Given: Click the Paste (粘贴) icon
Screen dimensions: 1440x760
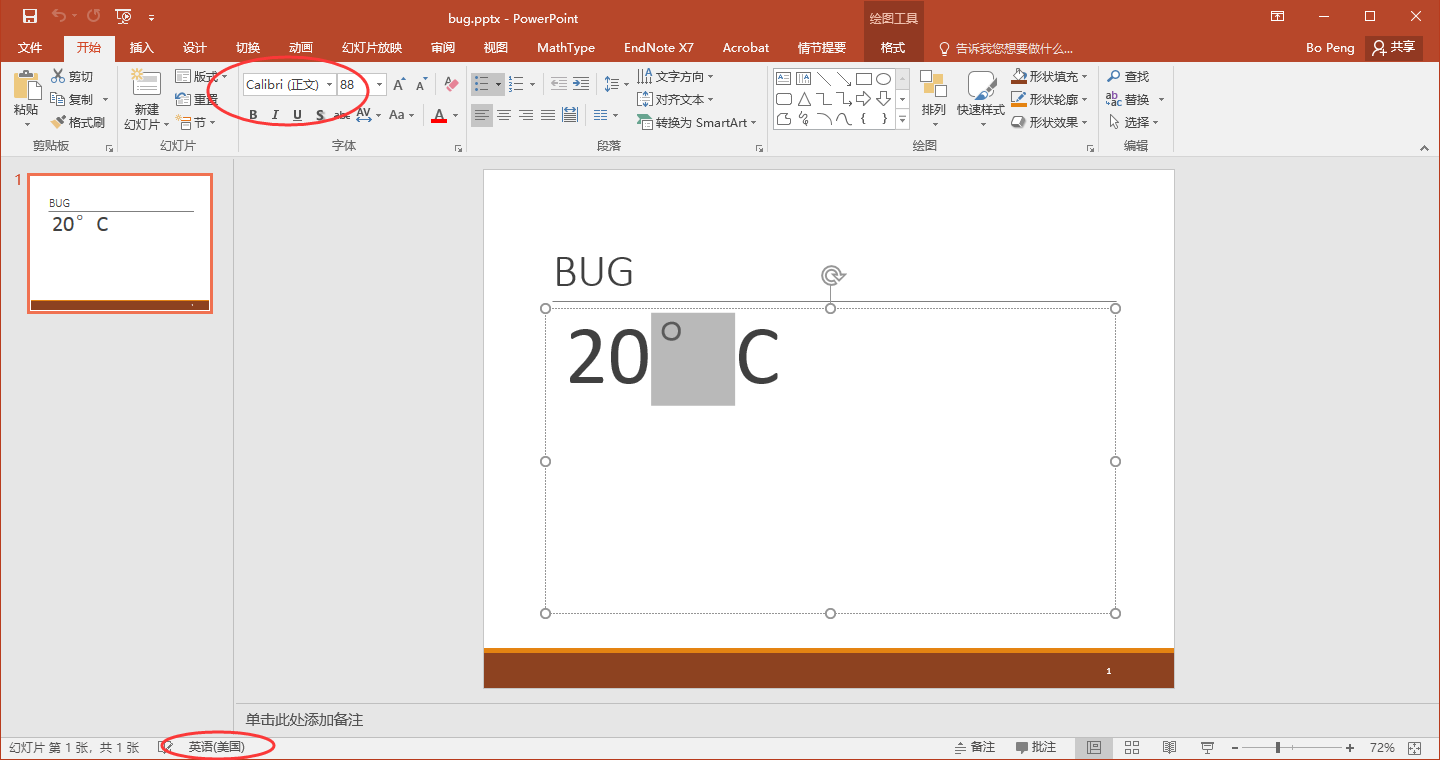Looking at the screenshot, I should (x=27, y=86).
